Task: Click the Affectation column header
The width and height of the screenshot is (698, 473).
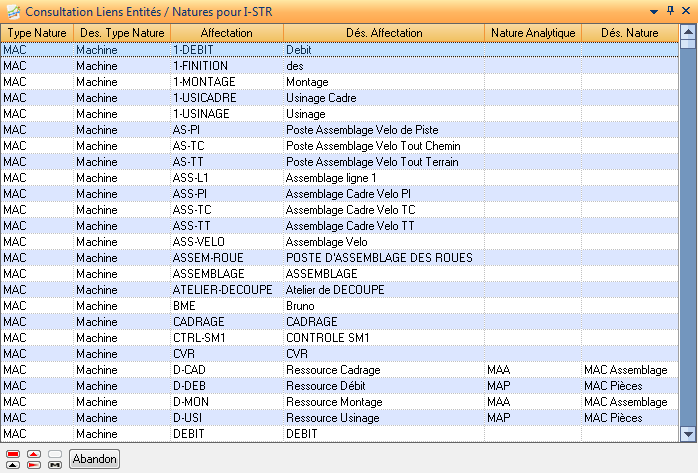Action: [x=226, y=33]
